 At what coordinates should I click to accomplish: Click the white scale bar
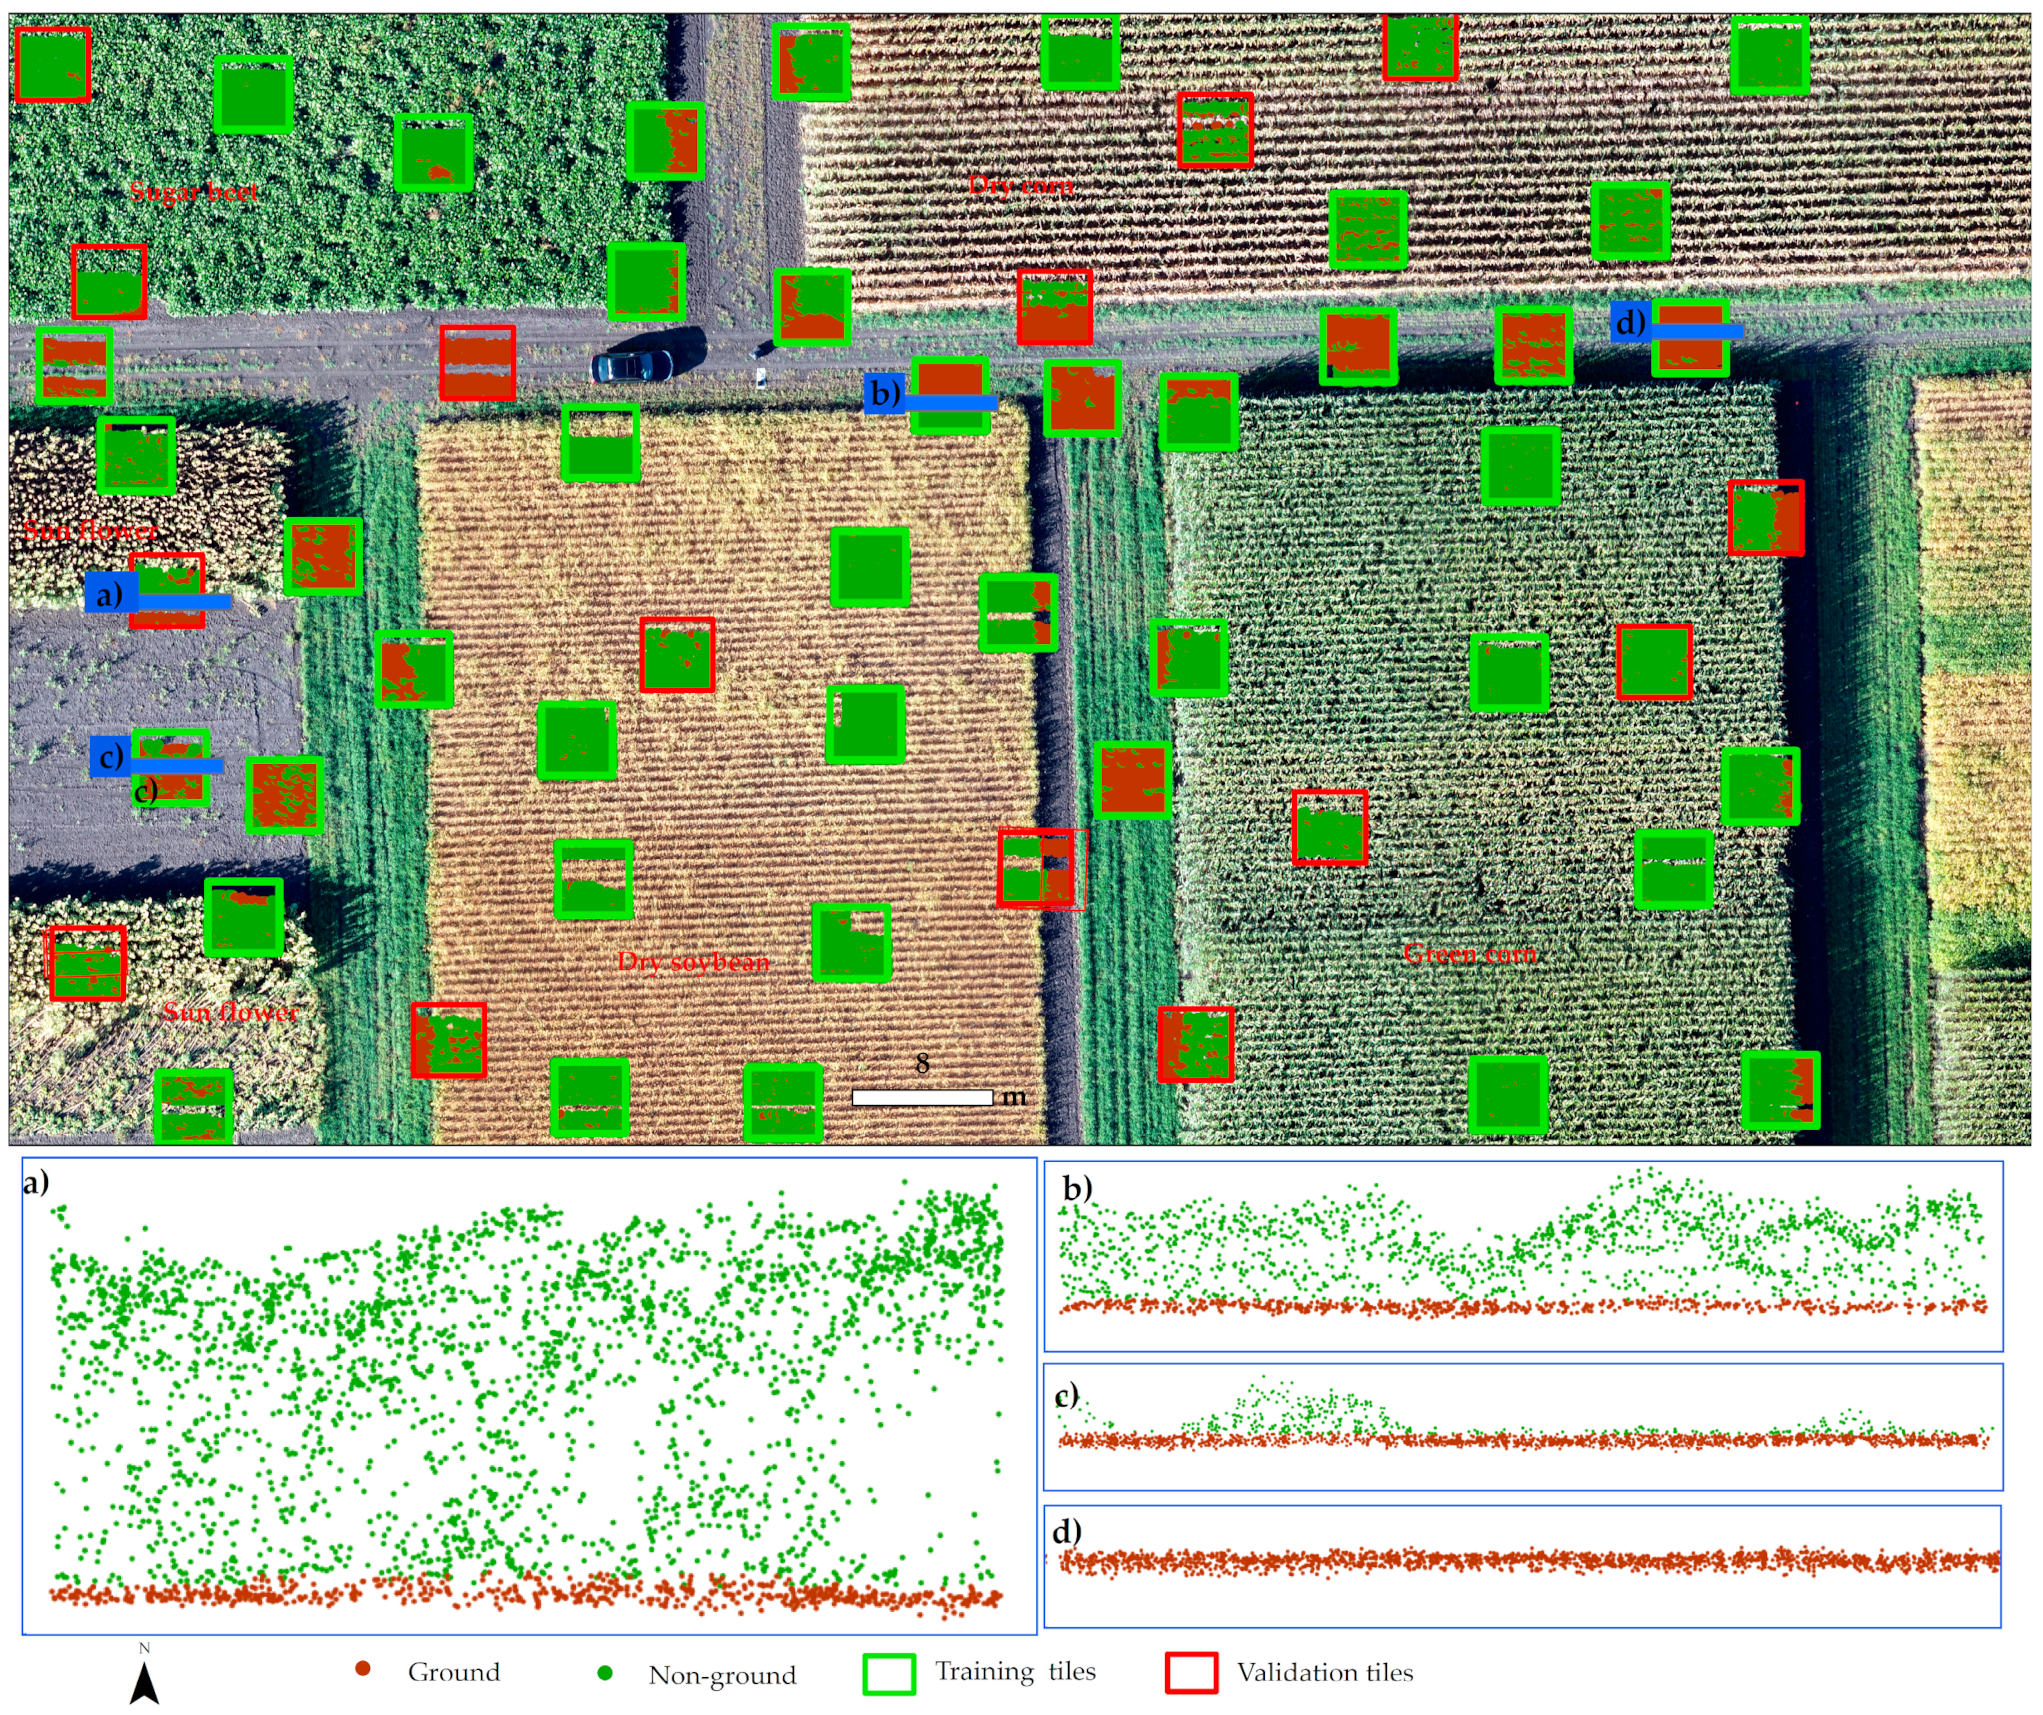922,1097
